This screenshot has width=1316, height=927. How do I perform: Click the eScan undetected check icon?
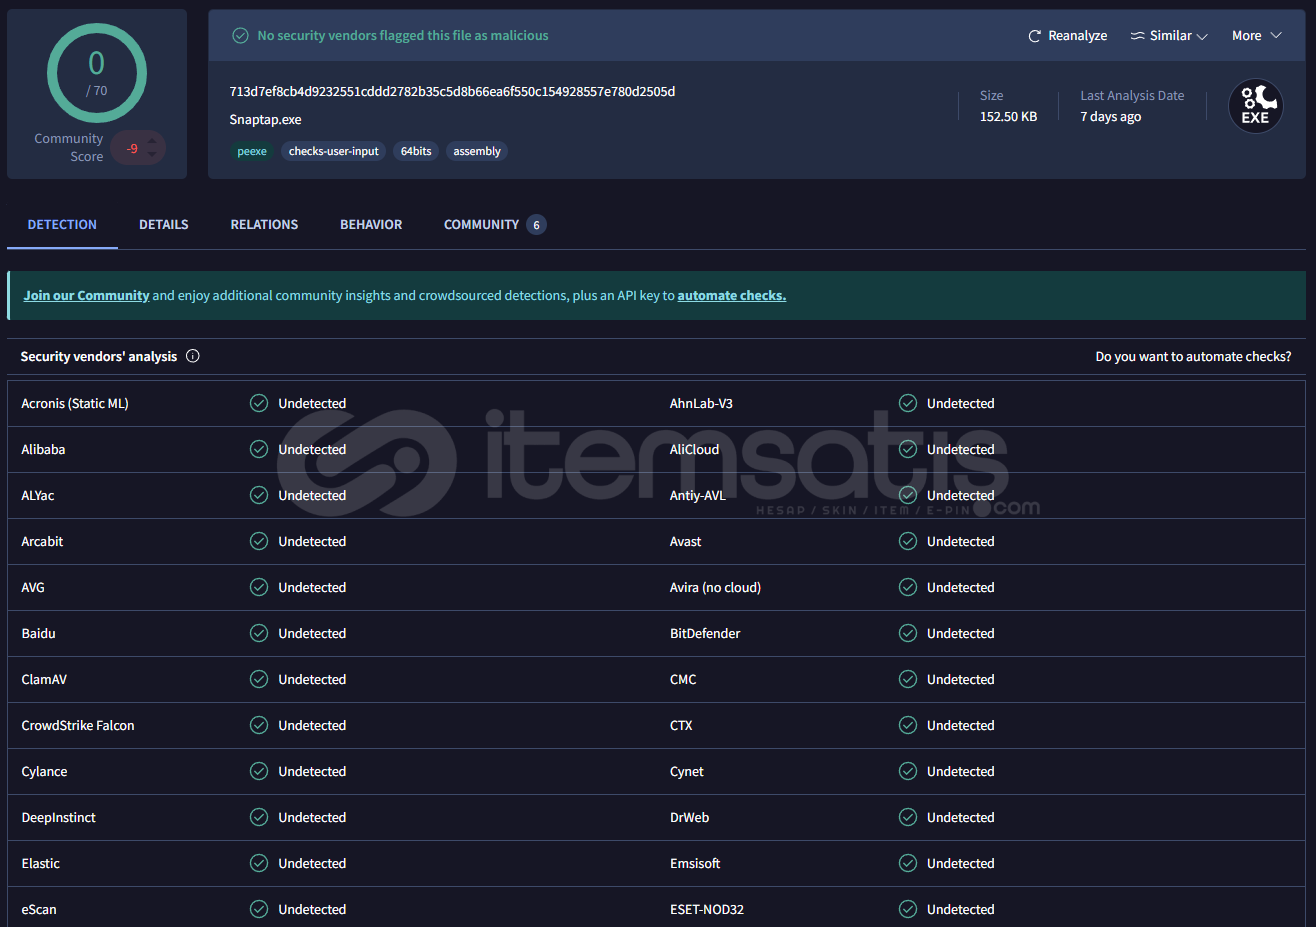[x=259, y=909]
